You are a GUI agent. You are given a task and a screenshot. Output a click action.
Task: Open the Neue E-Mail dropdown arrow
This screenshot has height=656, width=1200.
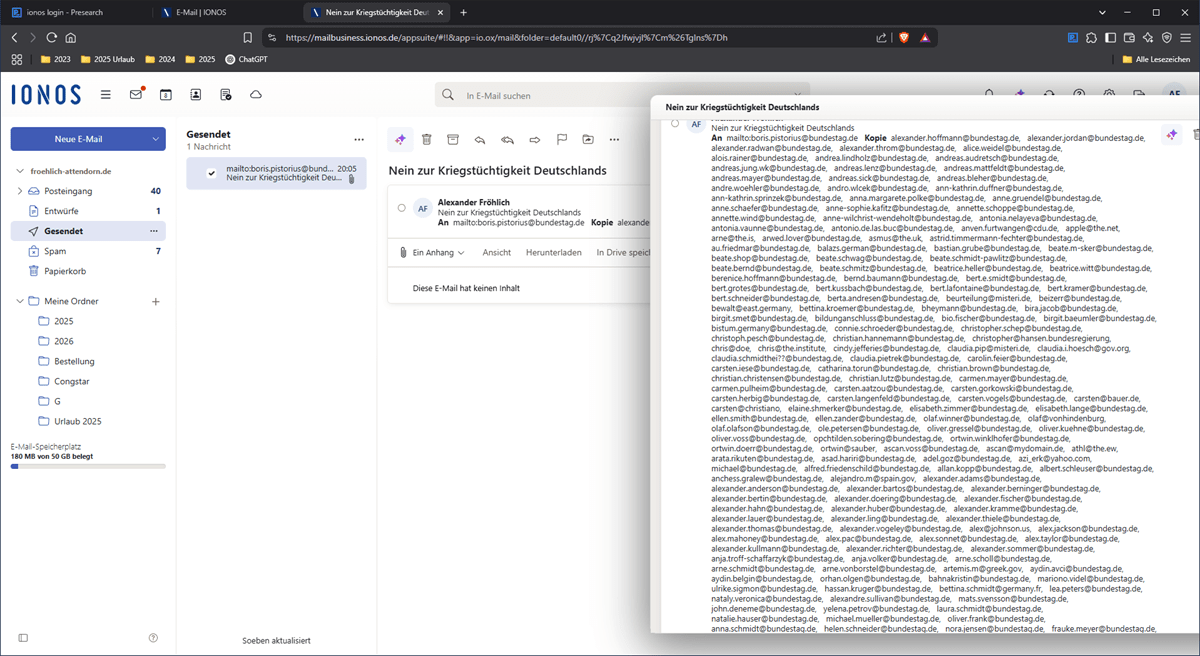tap(154, 139)
